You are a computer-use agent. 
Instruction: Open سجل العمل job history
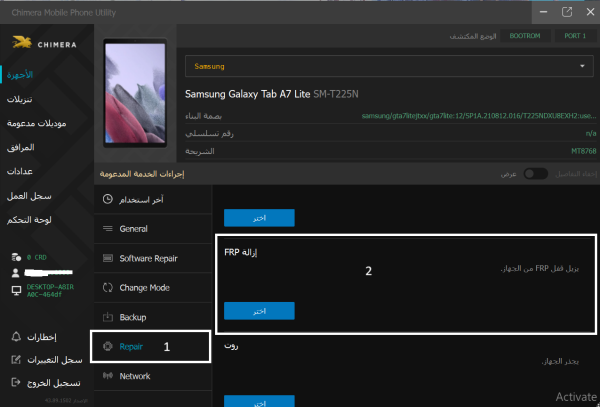[x=29, y=196]
